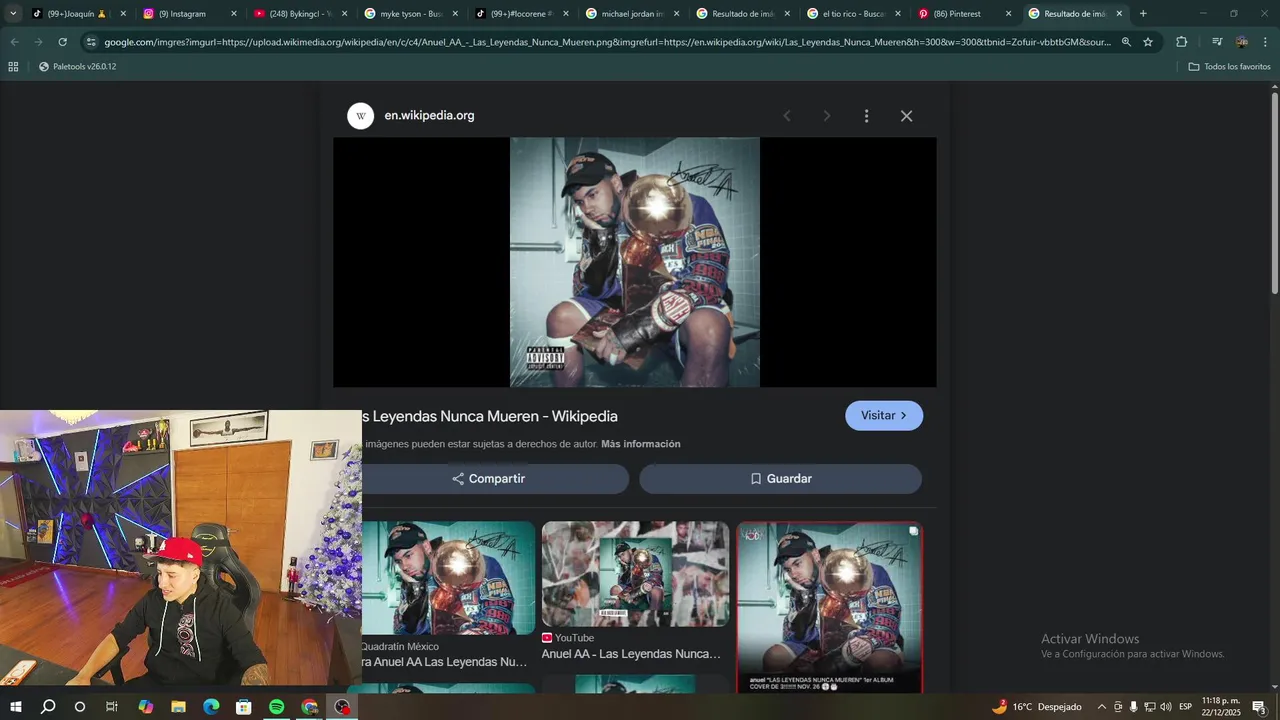Open the main album cover image
1280x720 pixels.
point(635,262)
